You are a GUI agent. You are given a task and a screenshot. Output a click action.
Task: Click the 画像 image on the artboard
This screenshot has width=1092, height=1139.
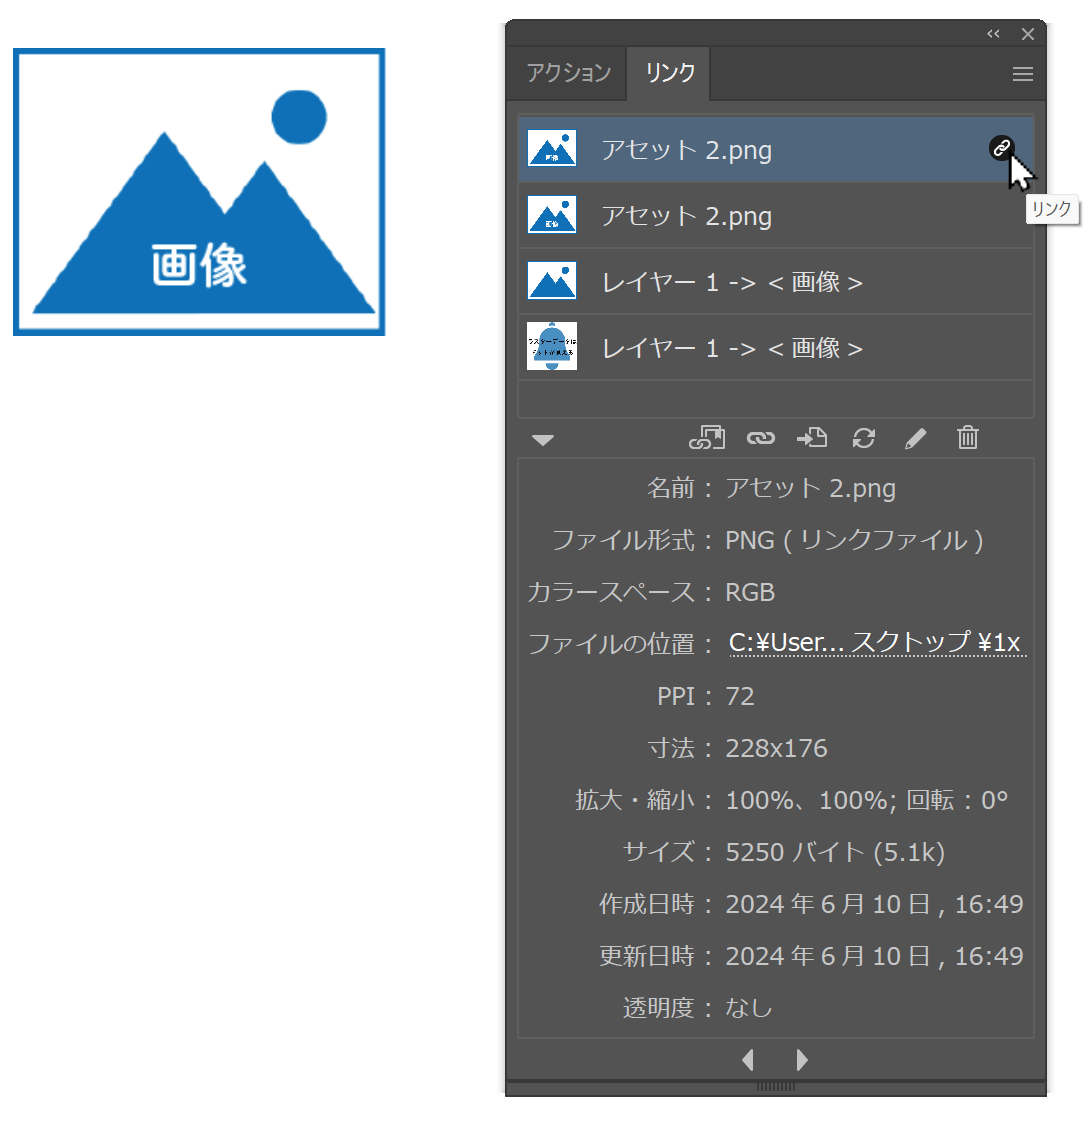coord(198,192)
